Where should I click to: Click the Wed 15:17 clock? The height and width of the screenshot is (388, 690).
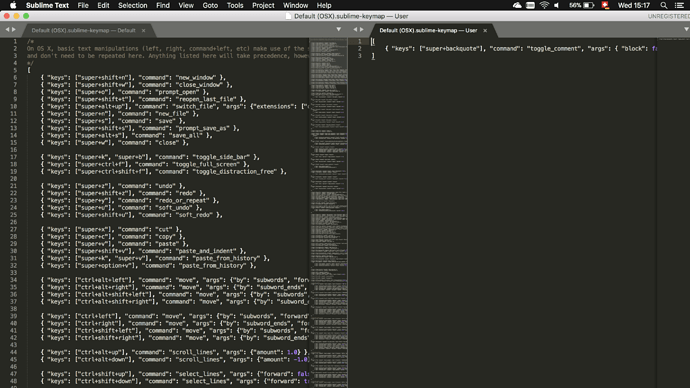[634, 5]
